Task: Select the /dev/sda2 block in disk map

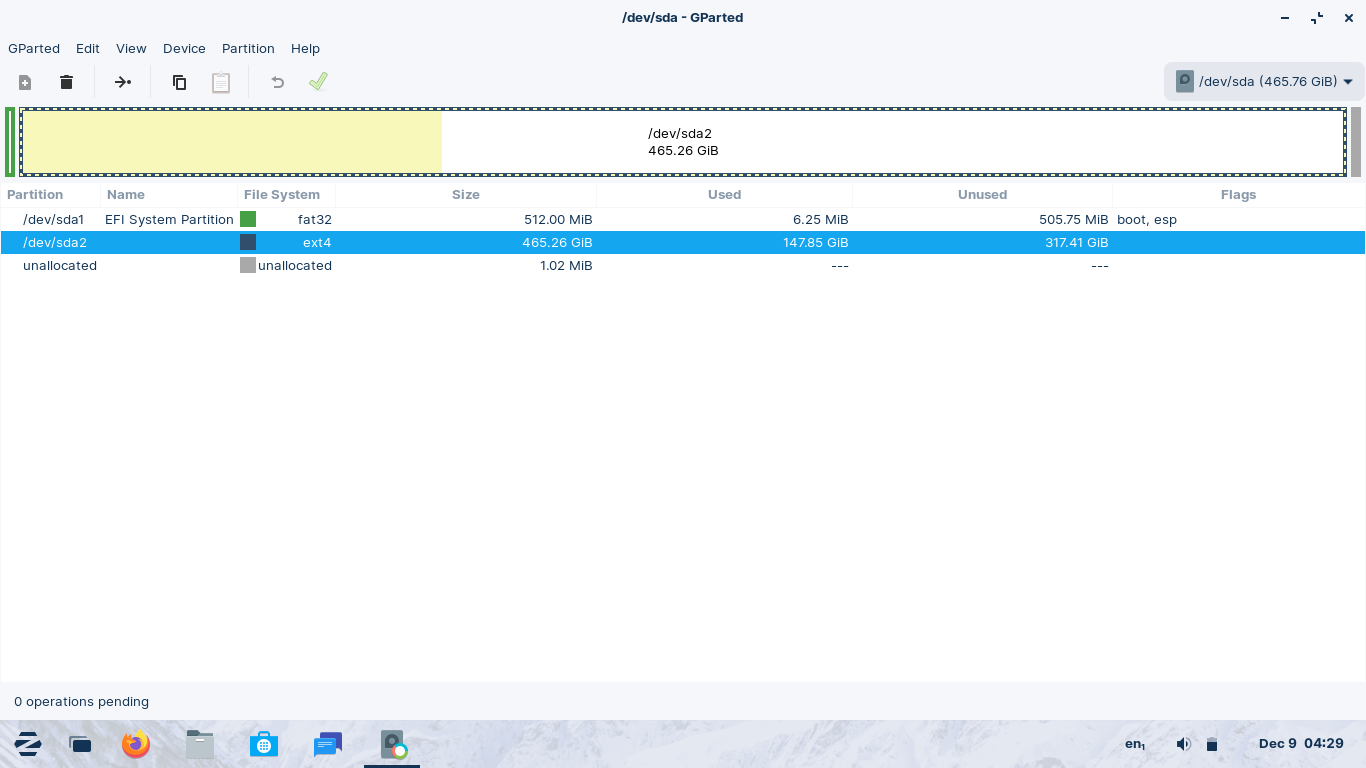Action: [x=683, y=142]
